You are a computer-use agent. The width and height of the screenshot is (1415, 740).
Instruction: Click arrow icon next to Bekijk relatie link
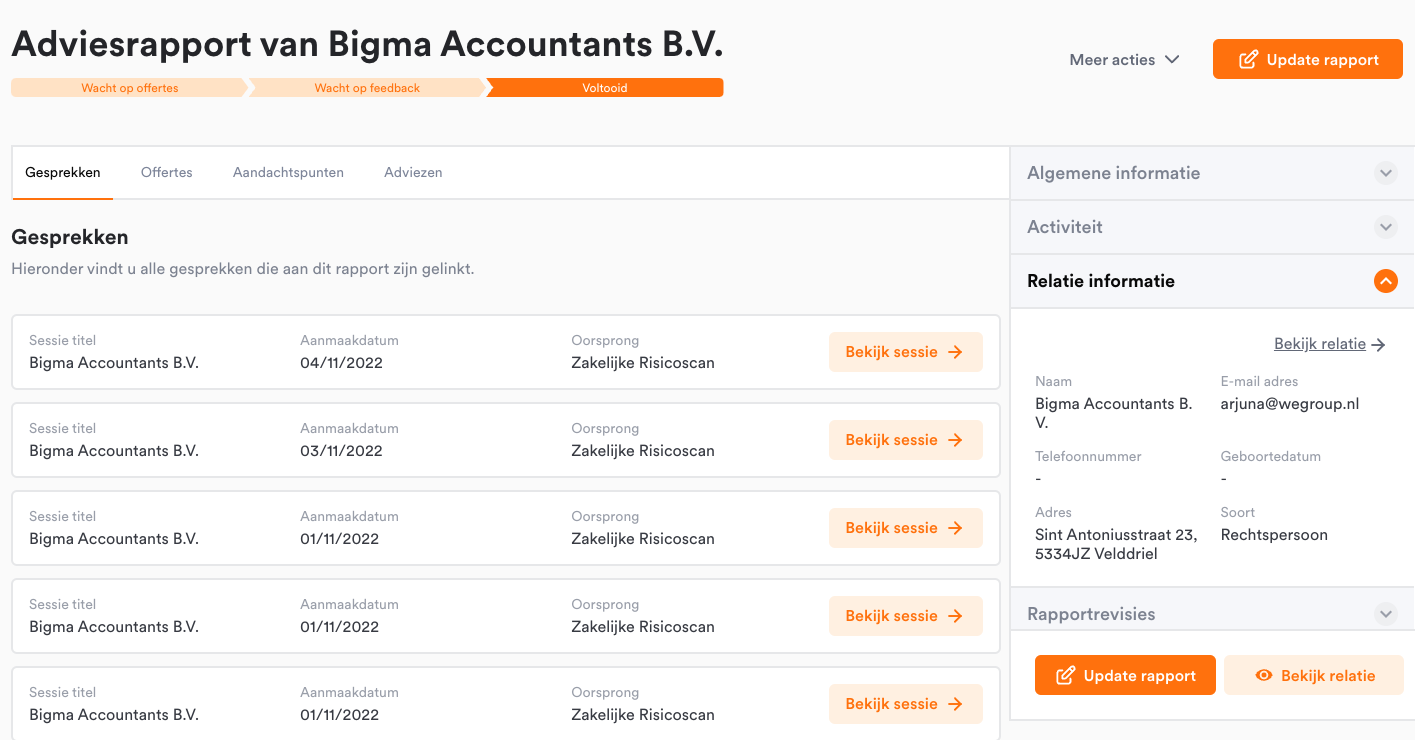tap(1379, 344)
